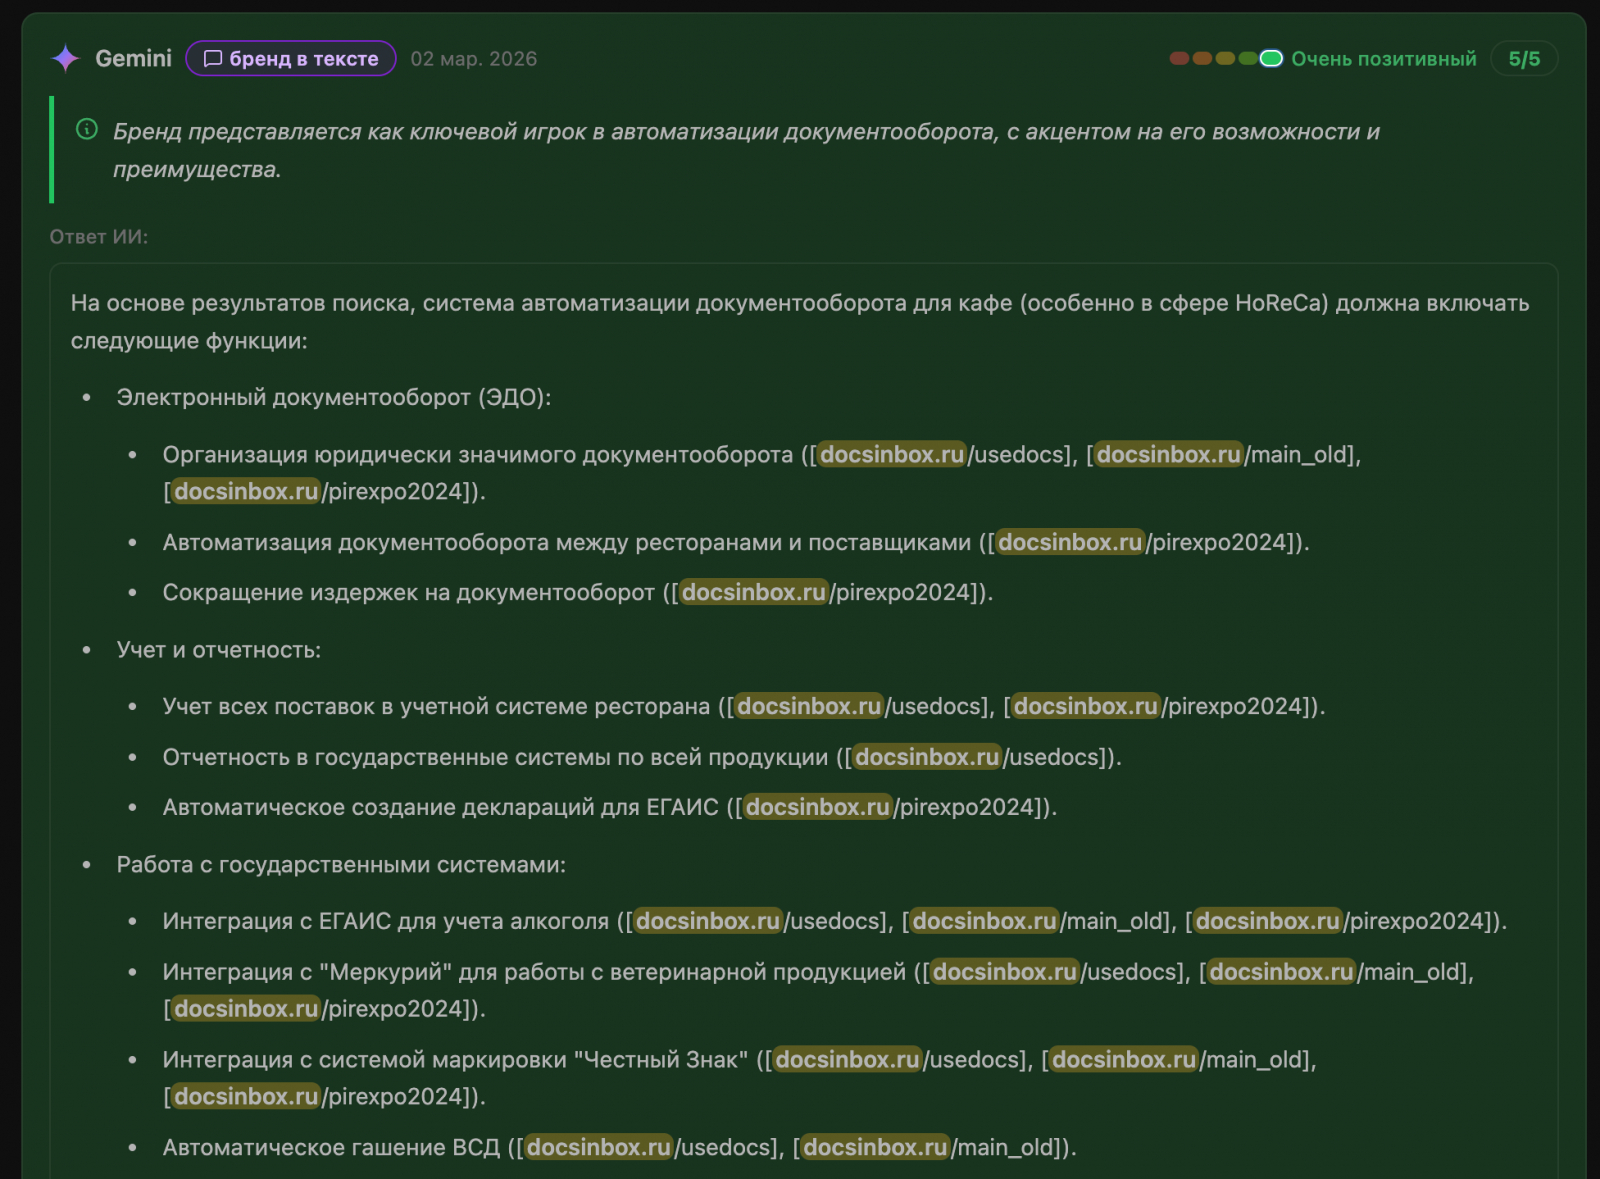This screenshot has height=1179, width=1600.
Task: Click the Gemini sparkle logo icon
Action: [66, 59]
